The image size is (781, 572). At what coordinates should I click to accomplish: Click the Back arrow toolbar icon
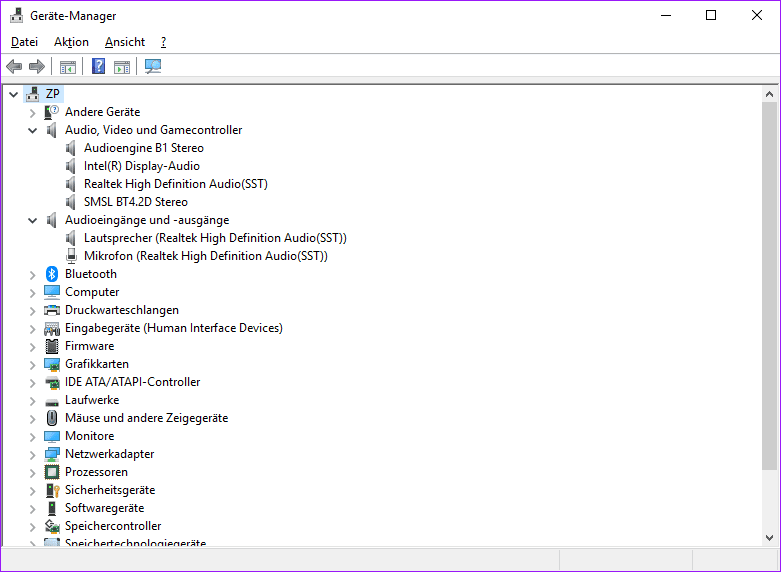14,66
